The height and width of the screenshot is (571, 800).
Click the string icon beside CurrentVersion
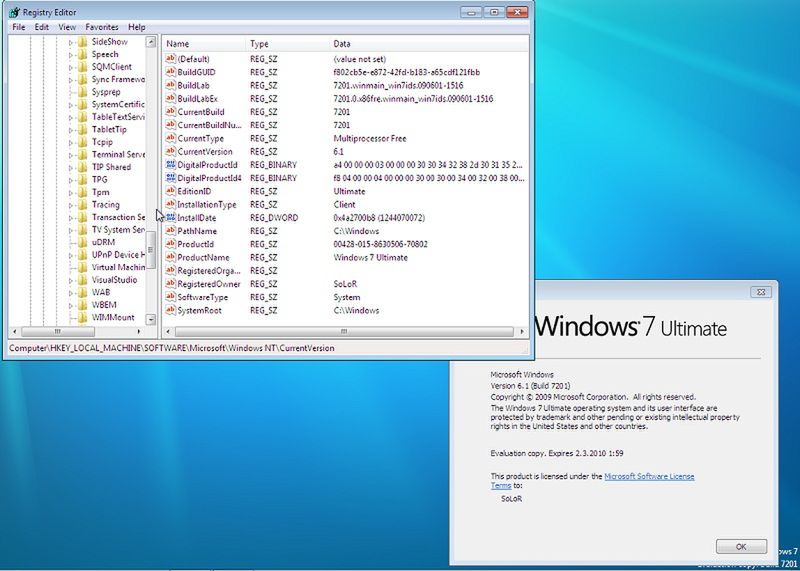170,152
